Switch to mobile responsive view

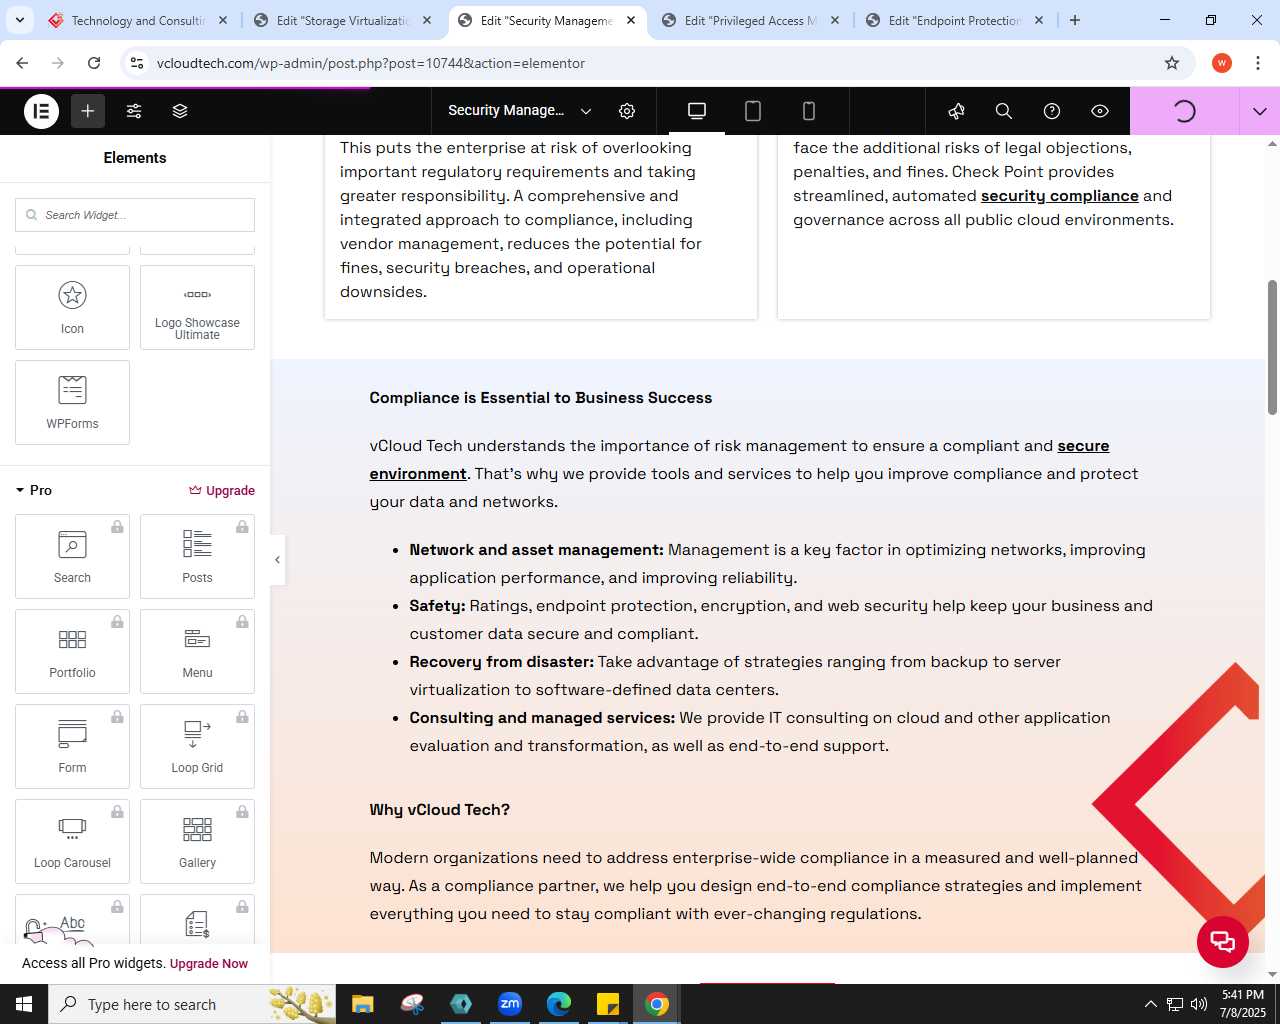[x=809, y=111]
